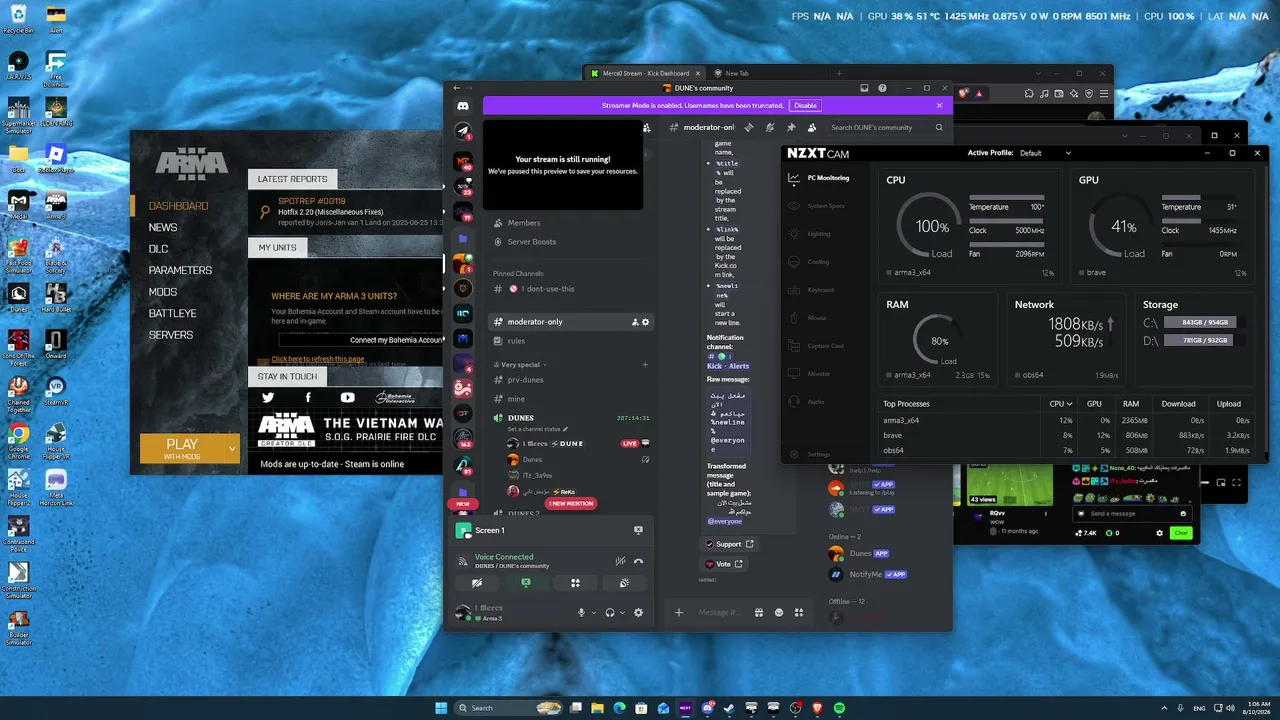
Task: Start Arma 3 with the PLAY button
Action: tap(182, 448)
